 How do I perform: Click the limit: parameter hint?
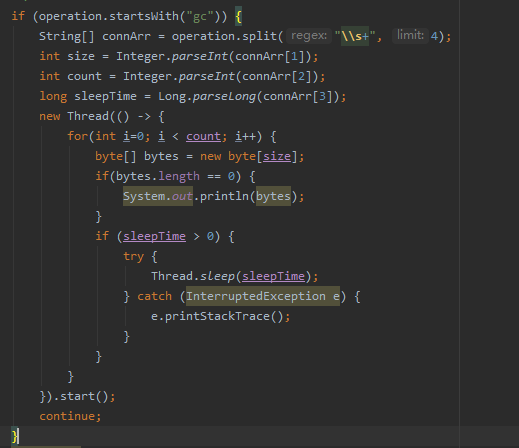tap(410, 36)
